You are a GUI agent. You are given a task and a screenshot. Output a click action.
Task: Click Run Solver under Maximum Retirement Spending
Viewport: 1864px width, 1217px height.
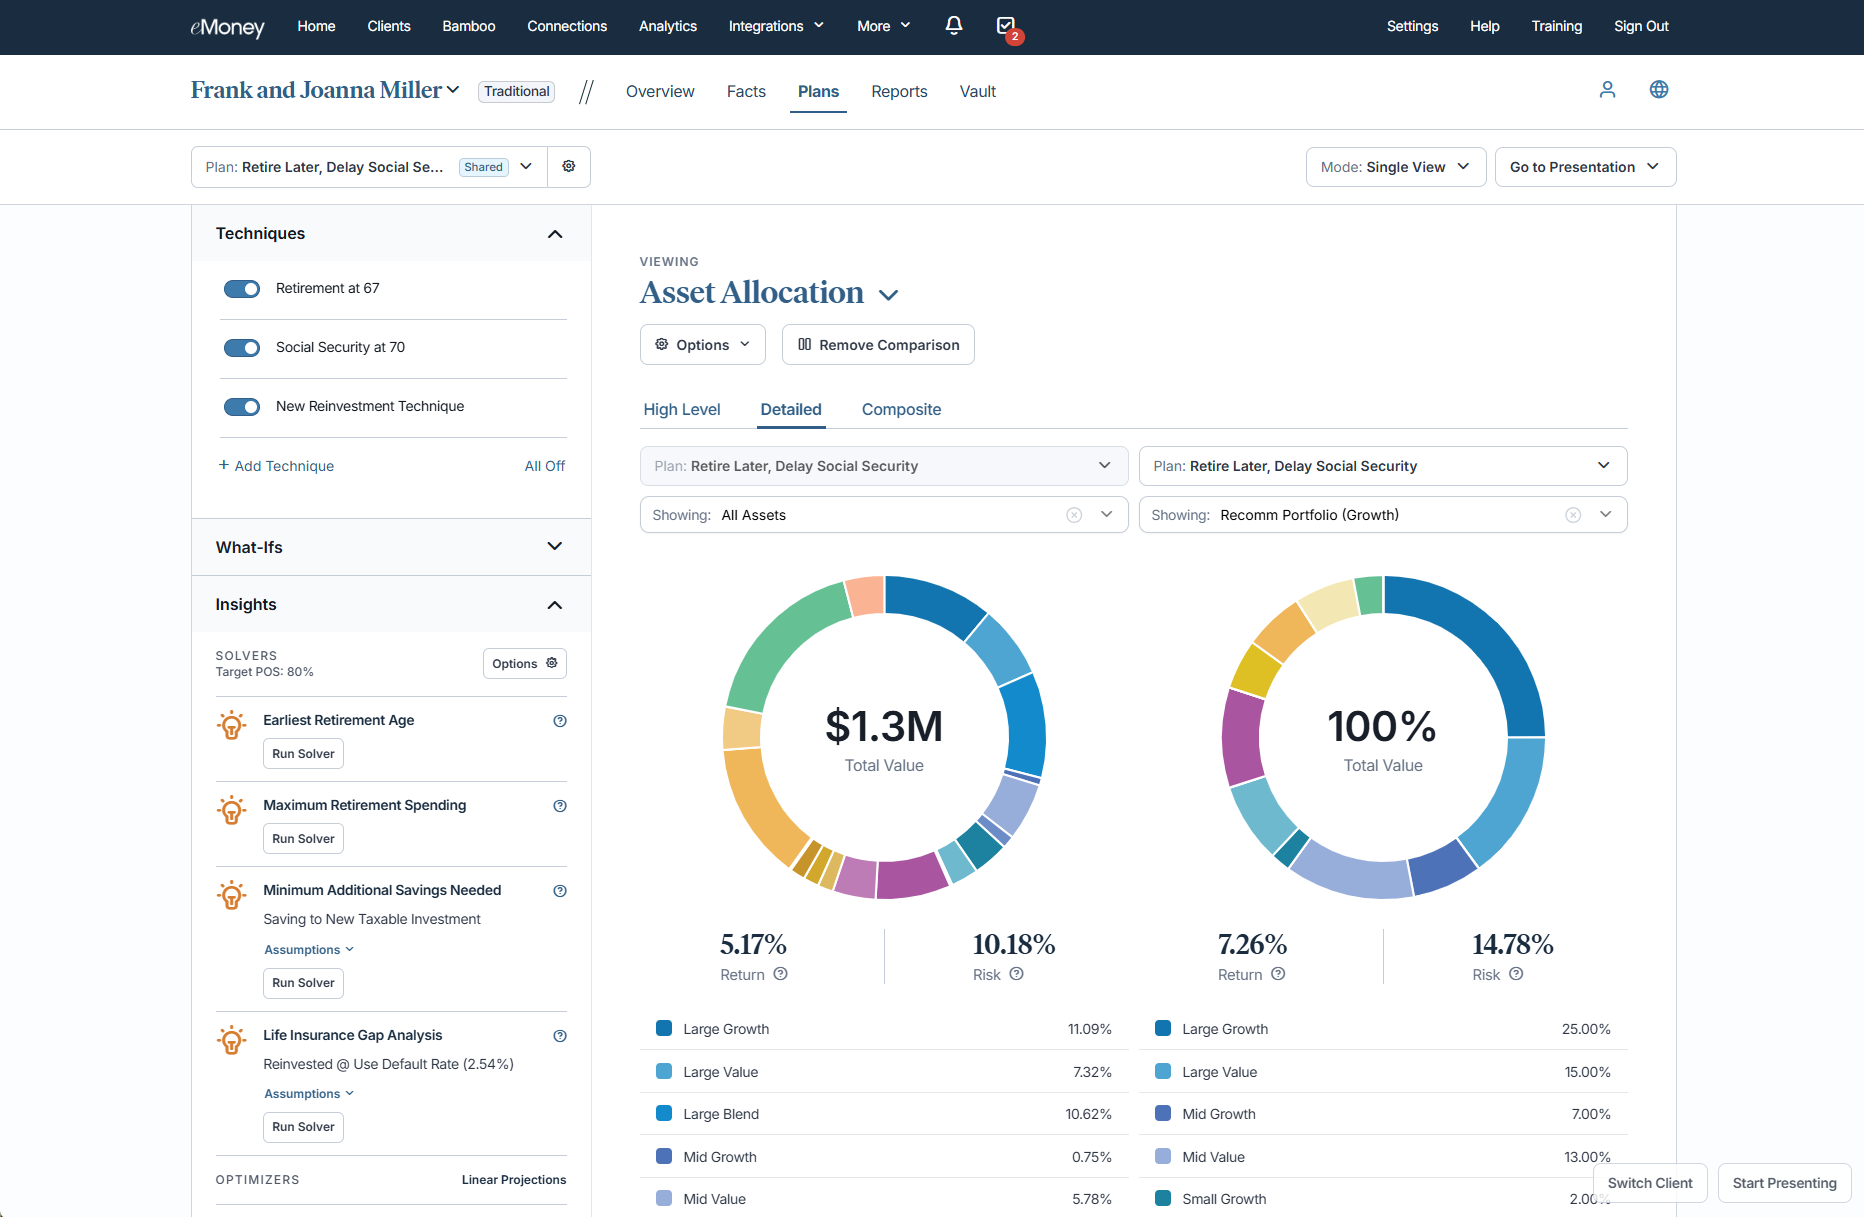tap(303, 839)
